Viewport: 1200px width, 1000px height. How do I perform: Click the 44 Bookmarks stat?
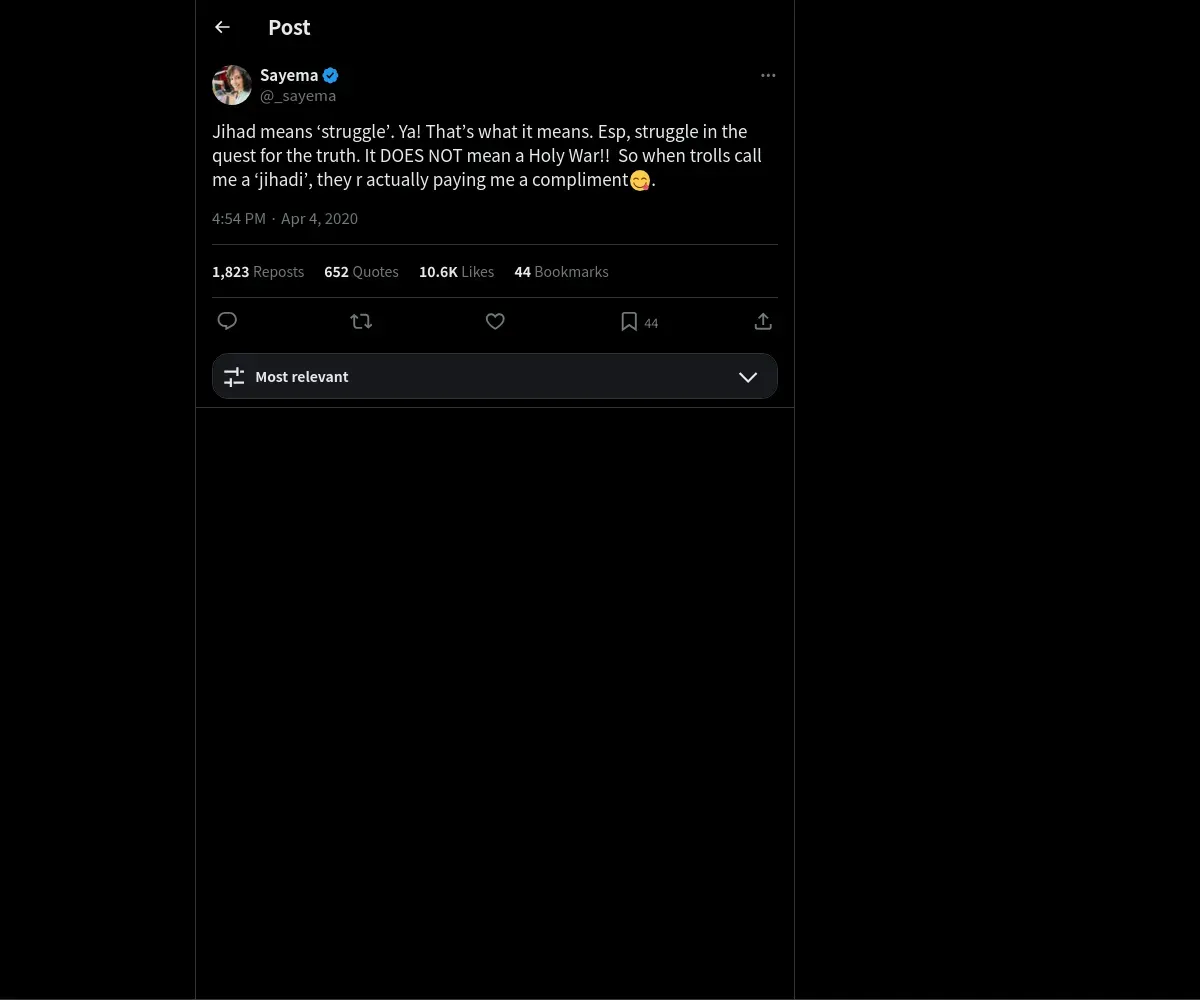pyautogui.click(x=561, y=272)
